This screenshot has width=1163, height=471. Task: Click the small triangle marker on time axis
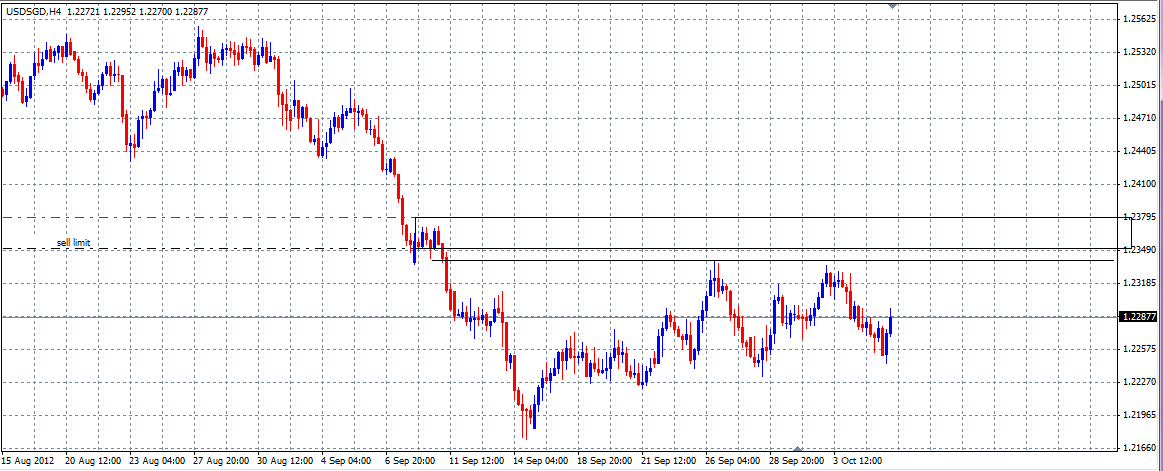coord(797,447)
